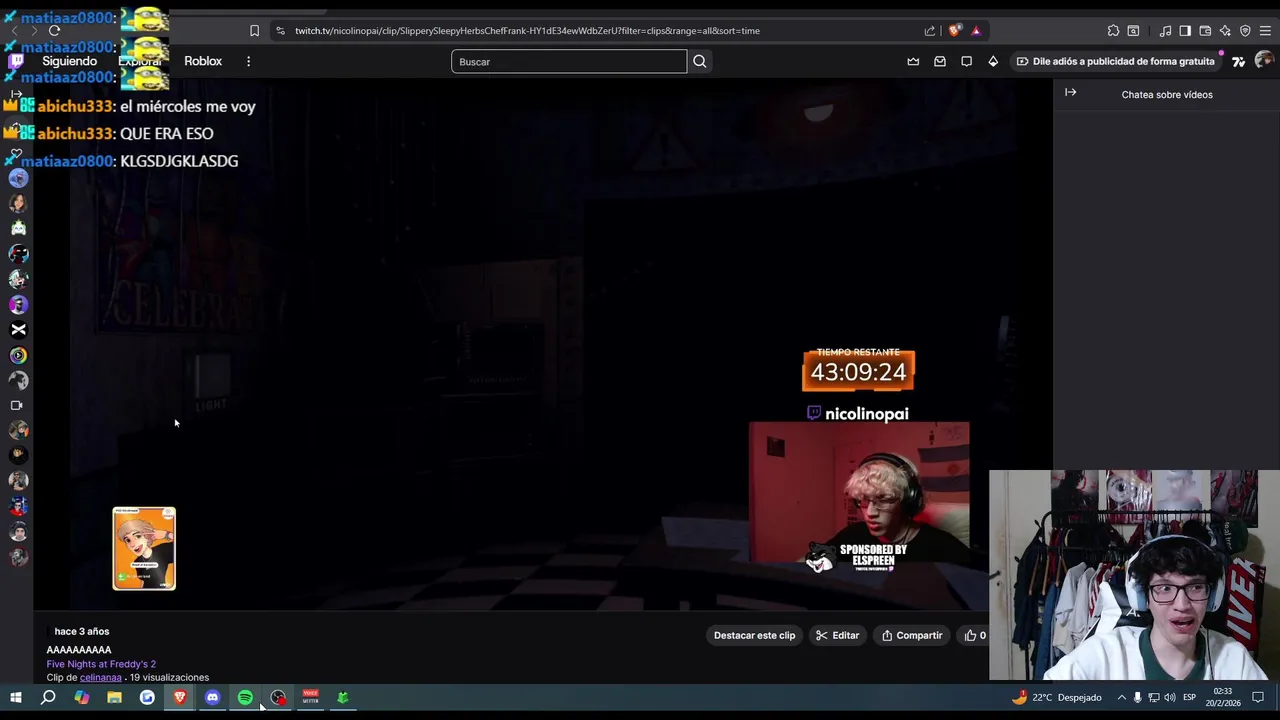1280x720 pixels.
Task: Click the avatar card thumbnail in the video
Action: (144, 548)
